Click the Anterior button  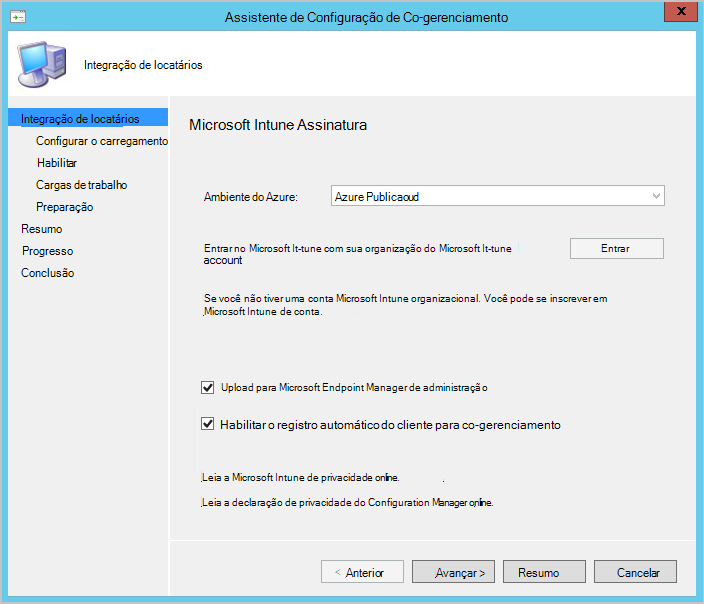point(362,571)
